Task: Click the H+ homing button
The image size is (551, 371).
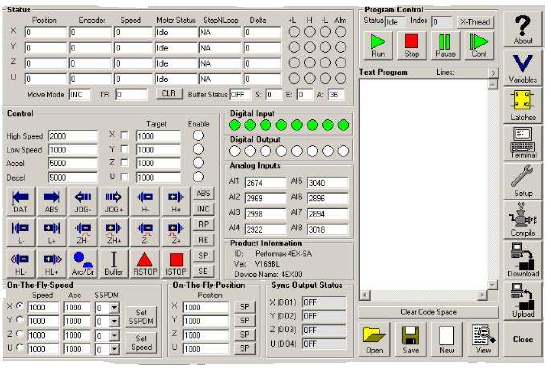Action: coord(176,201)
